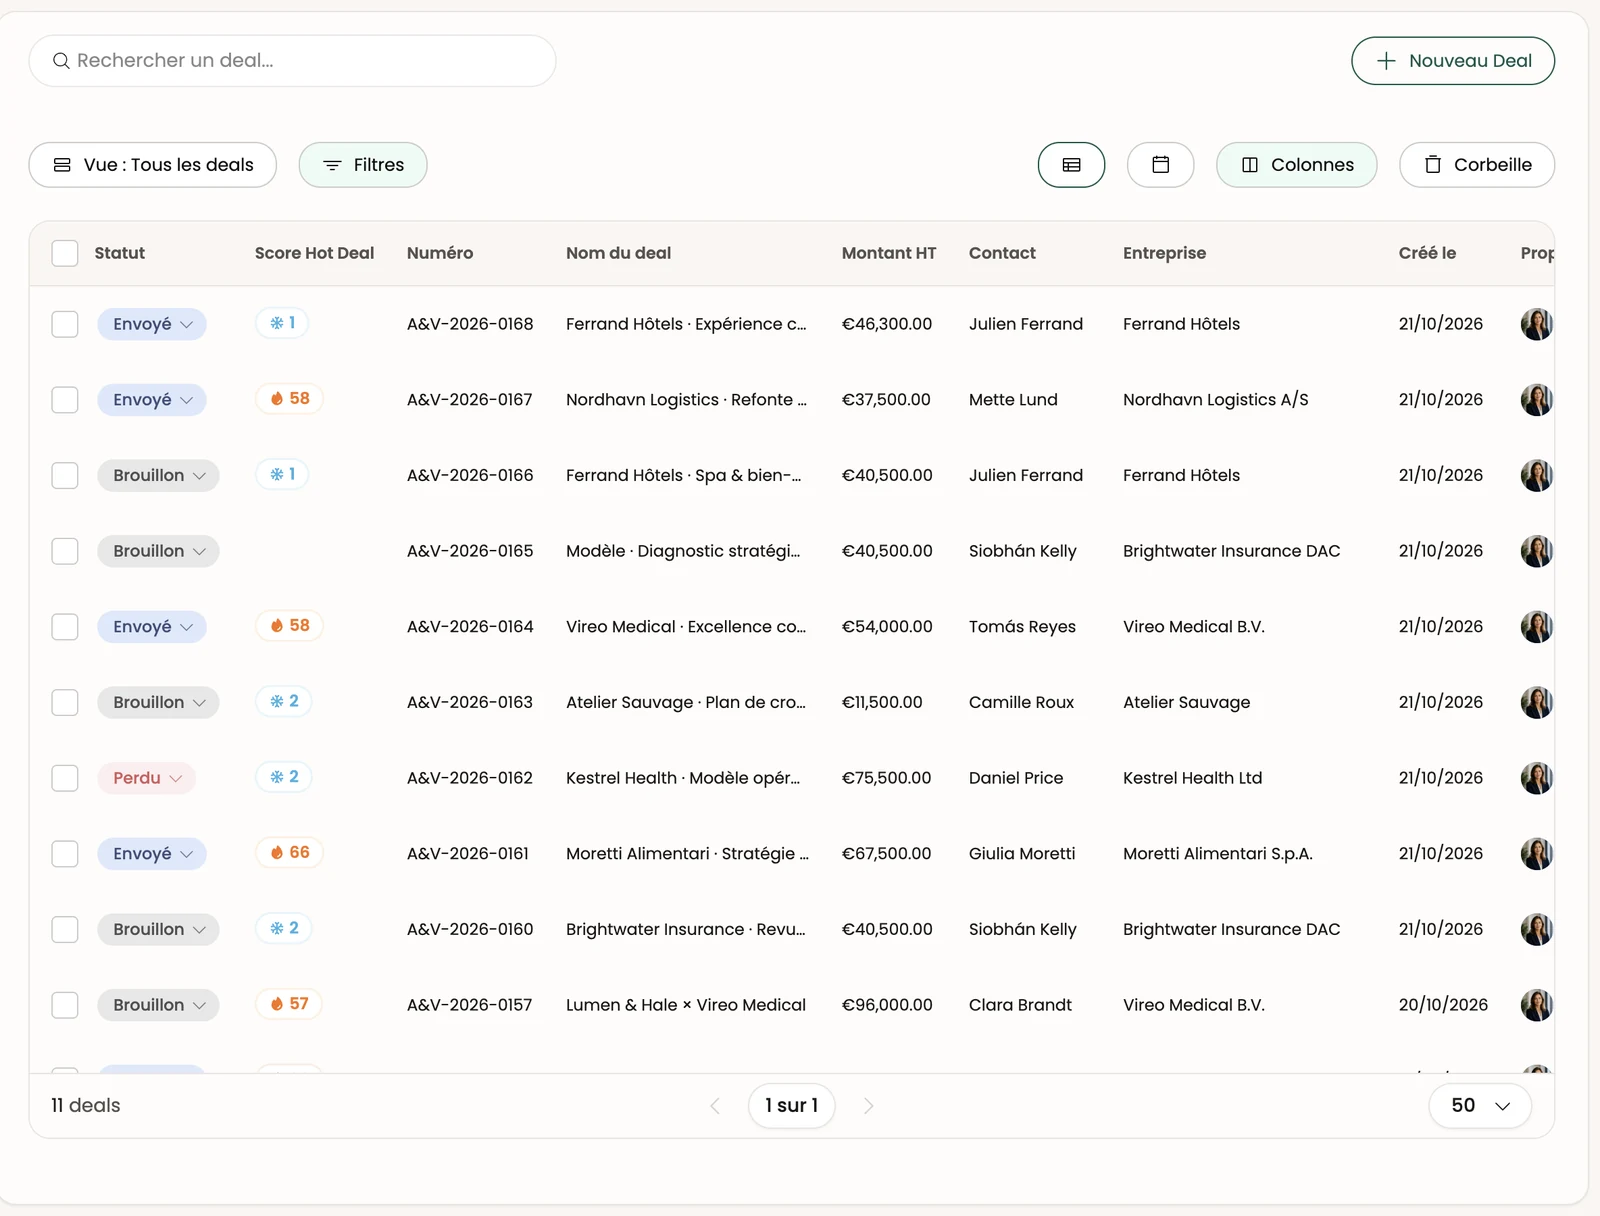Click the hot score 58 badge for A&V-2026-0167
This screenshot has width=1600, height=1216.
tap(290, 398)
